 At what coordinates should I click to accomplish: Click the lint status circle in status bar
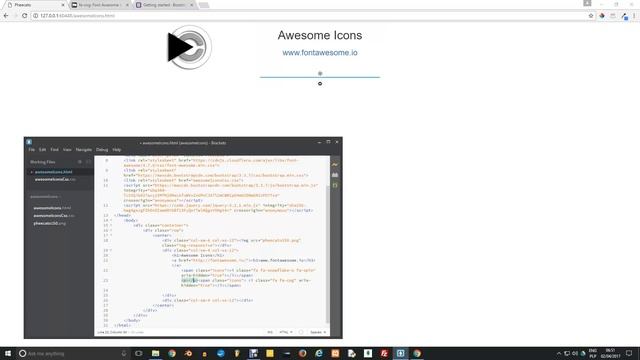(x=301, y=332)
